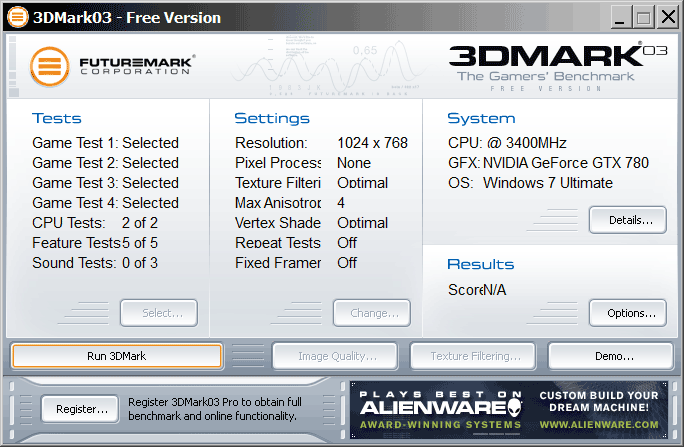Launch the Demo... button
This screenshot has width=684, height=447.
pyautogui.click(x=610, y=356)
